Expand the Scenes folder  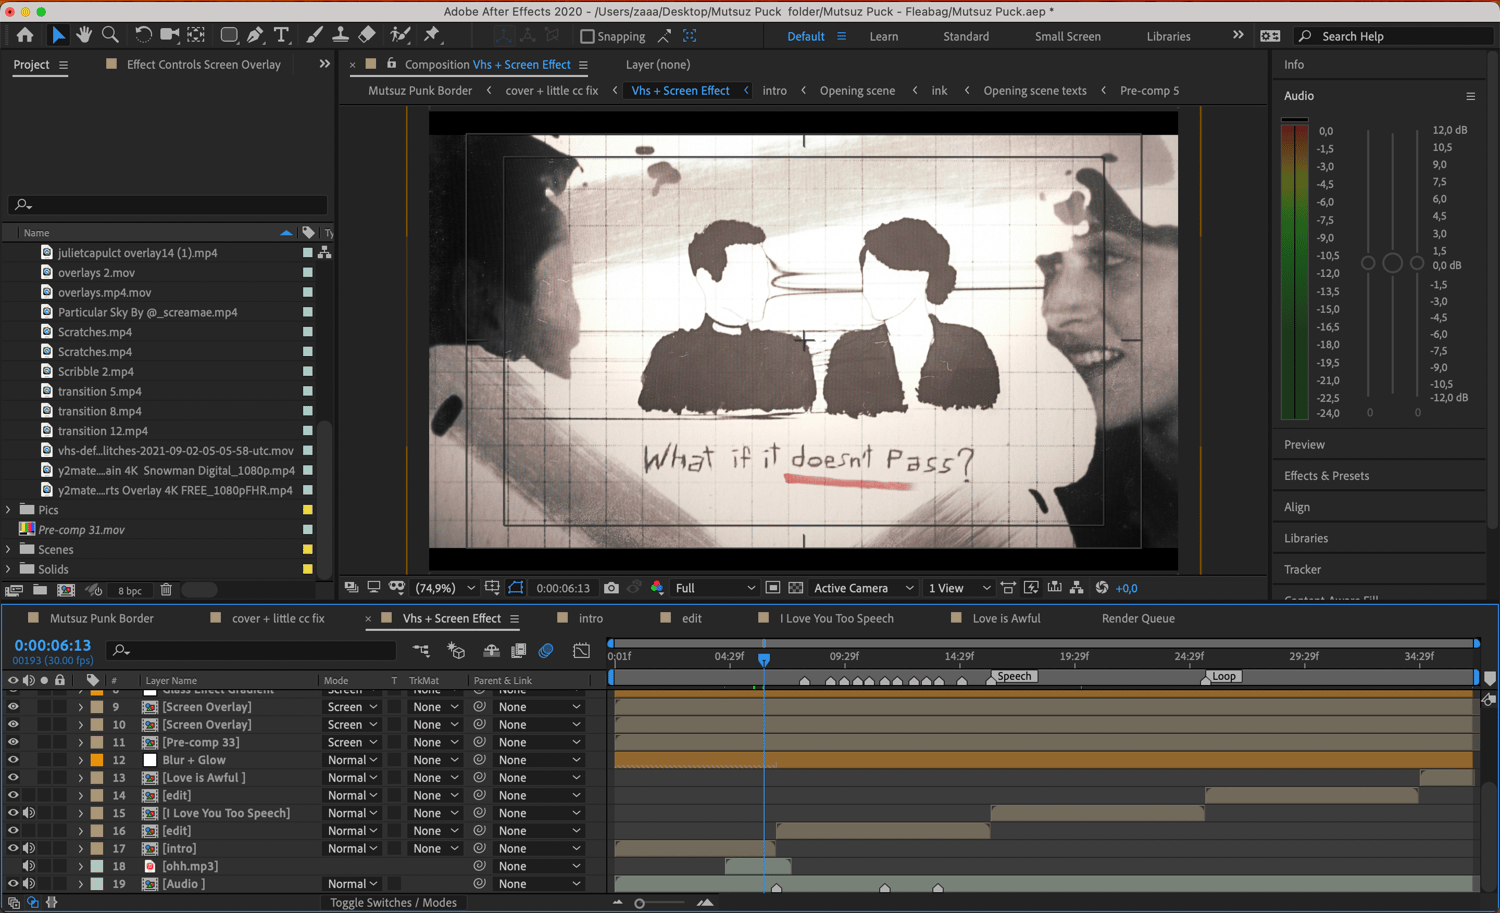click(9, 550)
